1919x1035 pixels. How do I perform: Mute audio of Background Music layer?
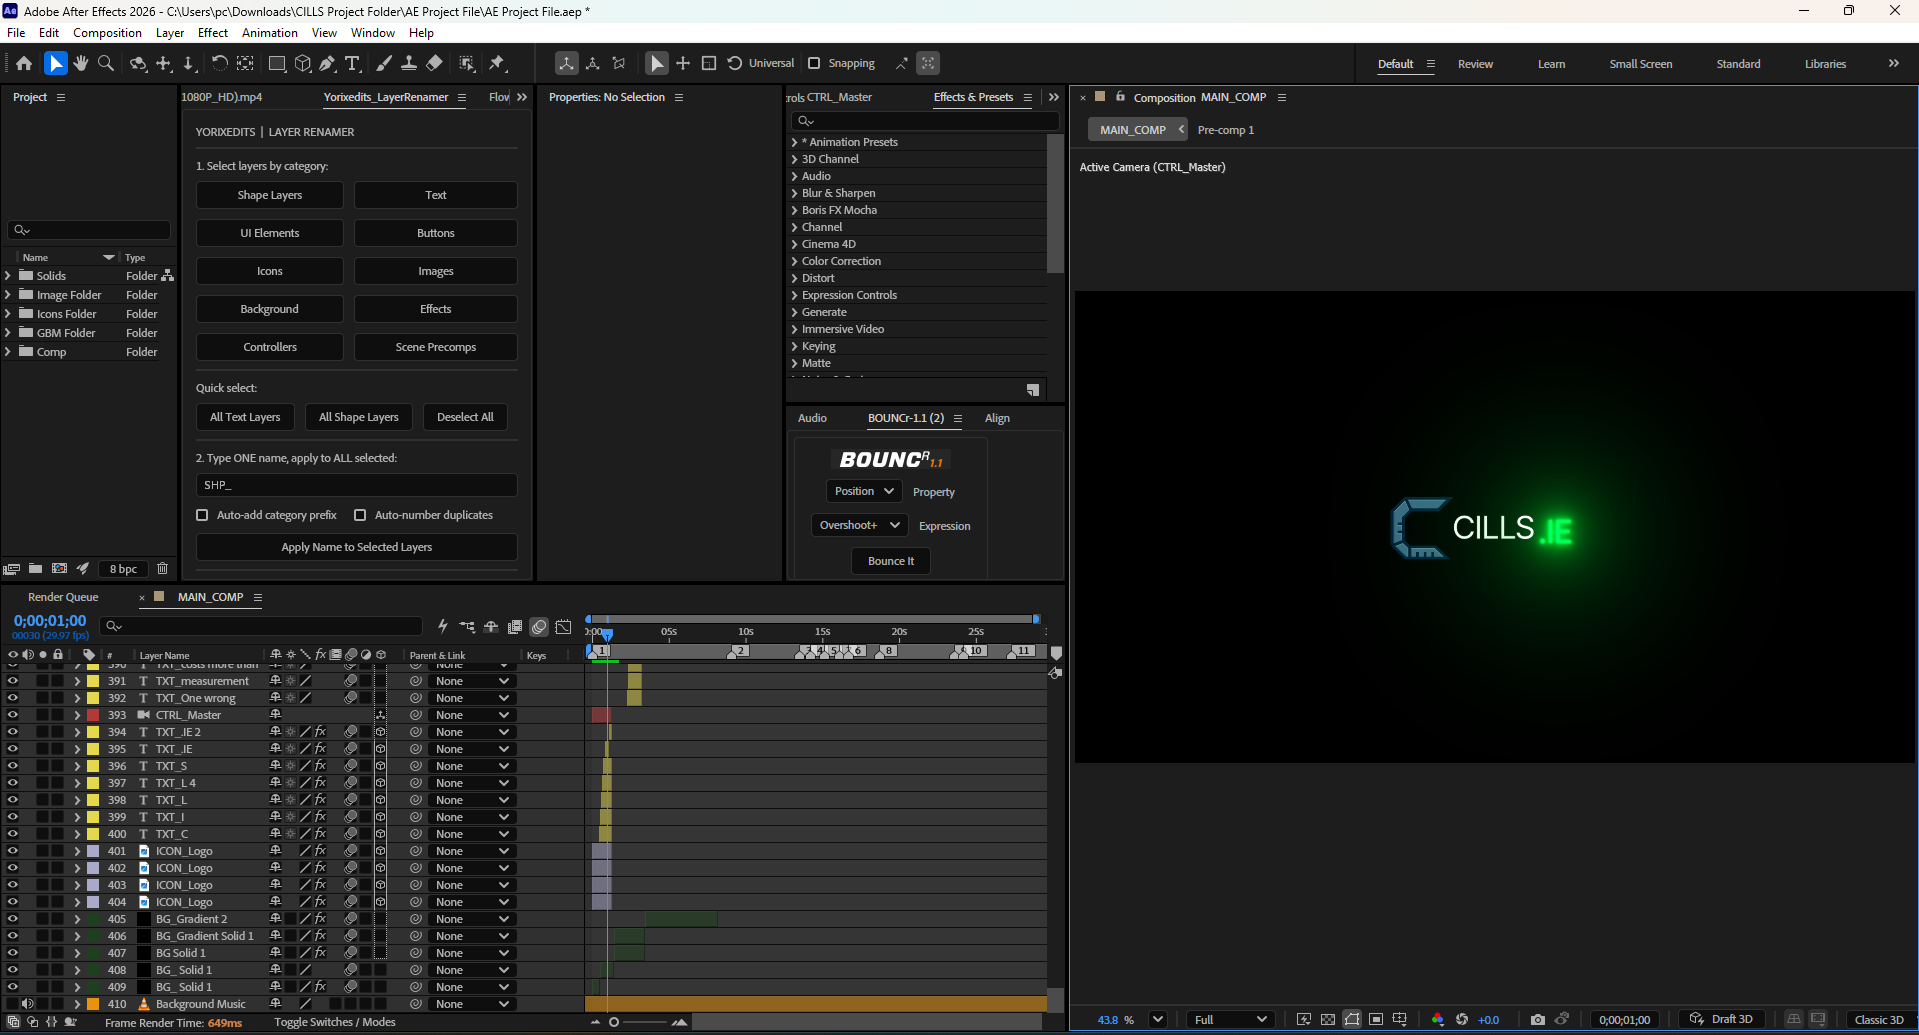28,1004
